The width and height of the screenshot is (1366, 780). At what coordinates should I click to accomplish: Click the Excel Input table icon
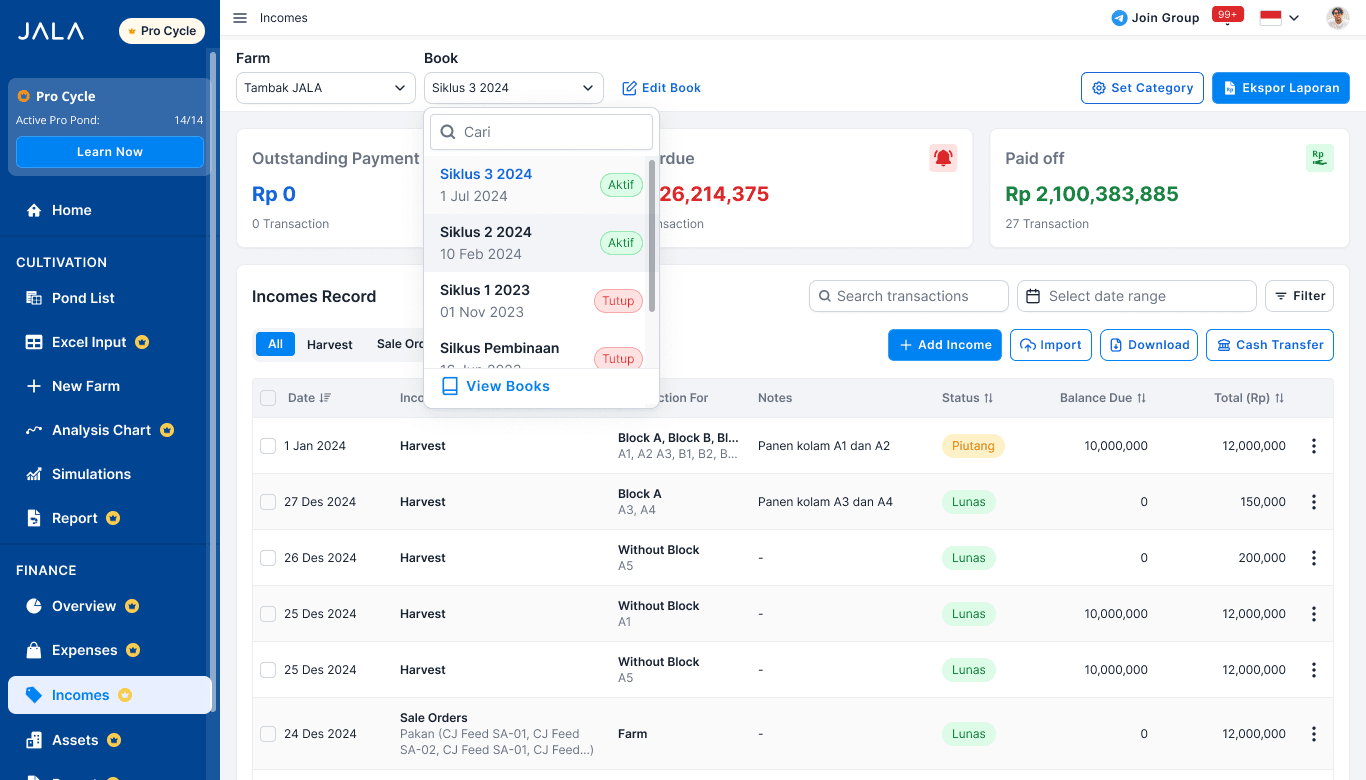tap(34, 342)
